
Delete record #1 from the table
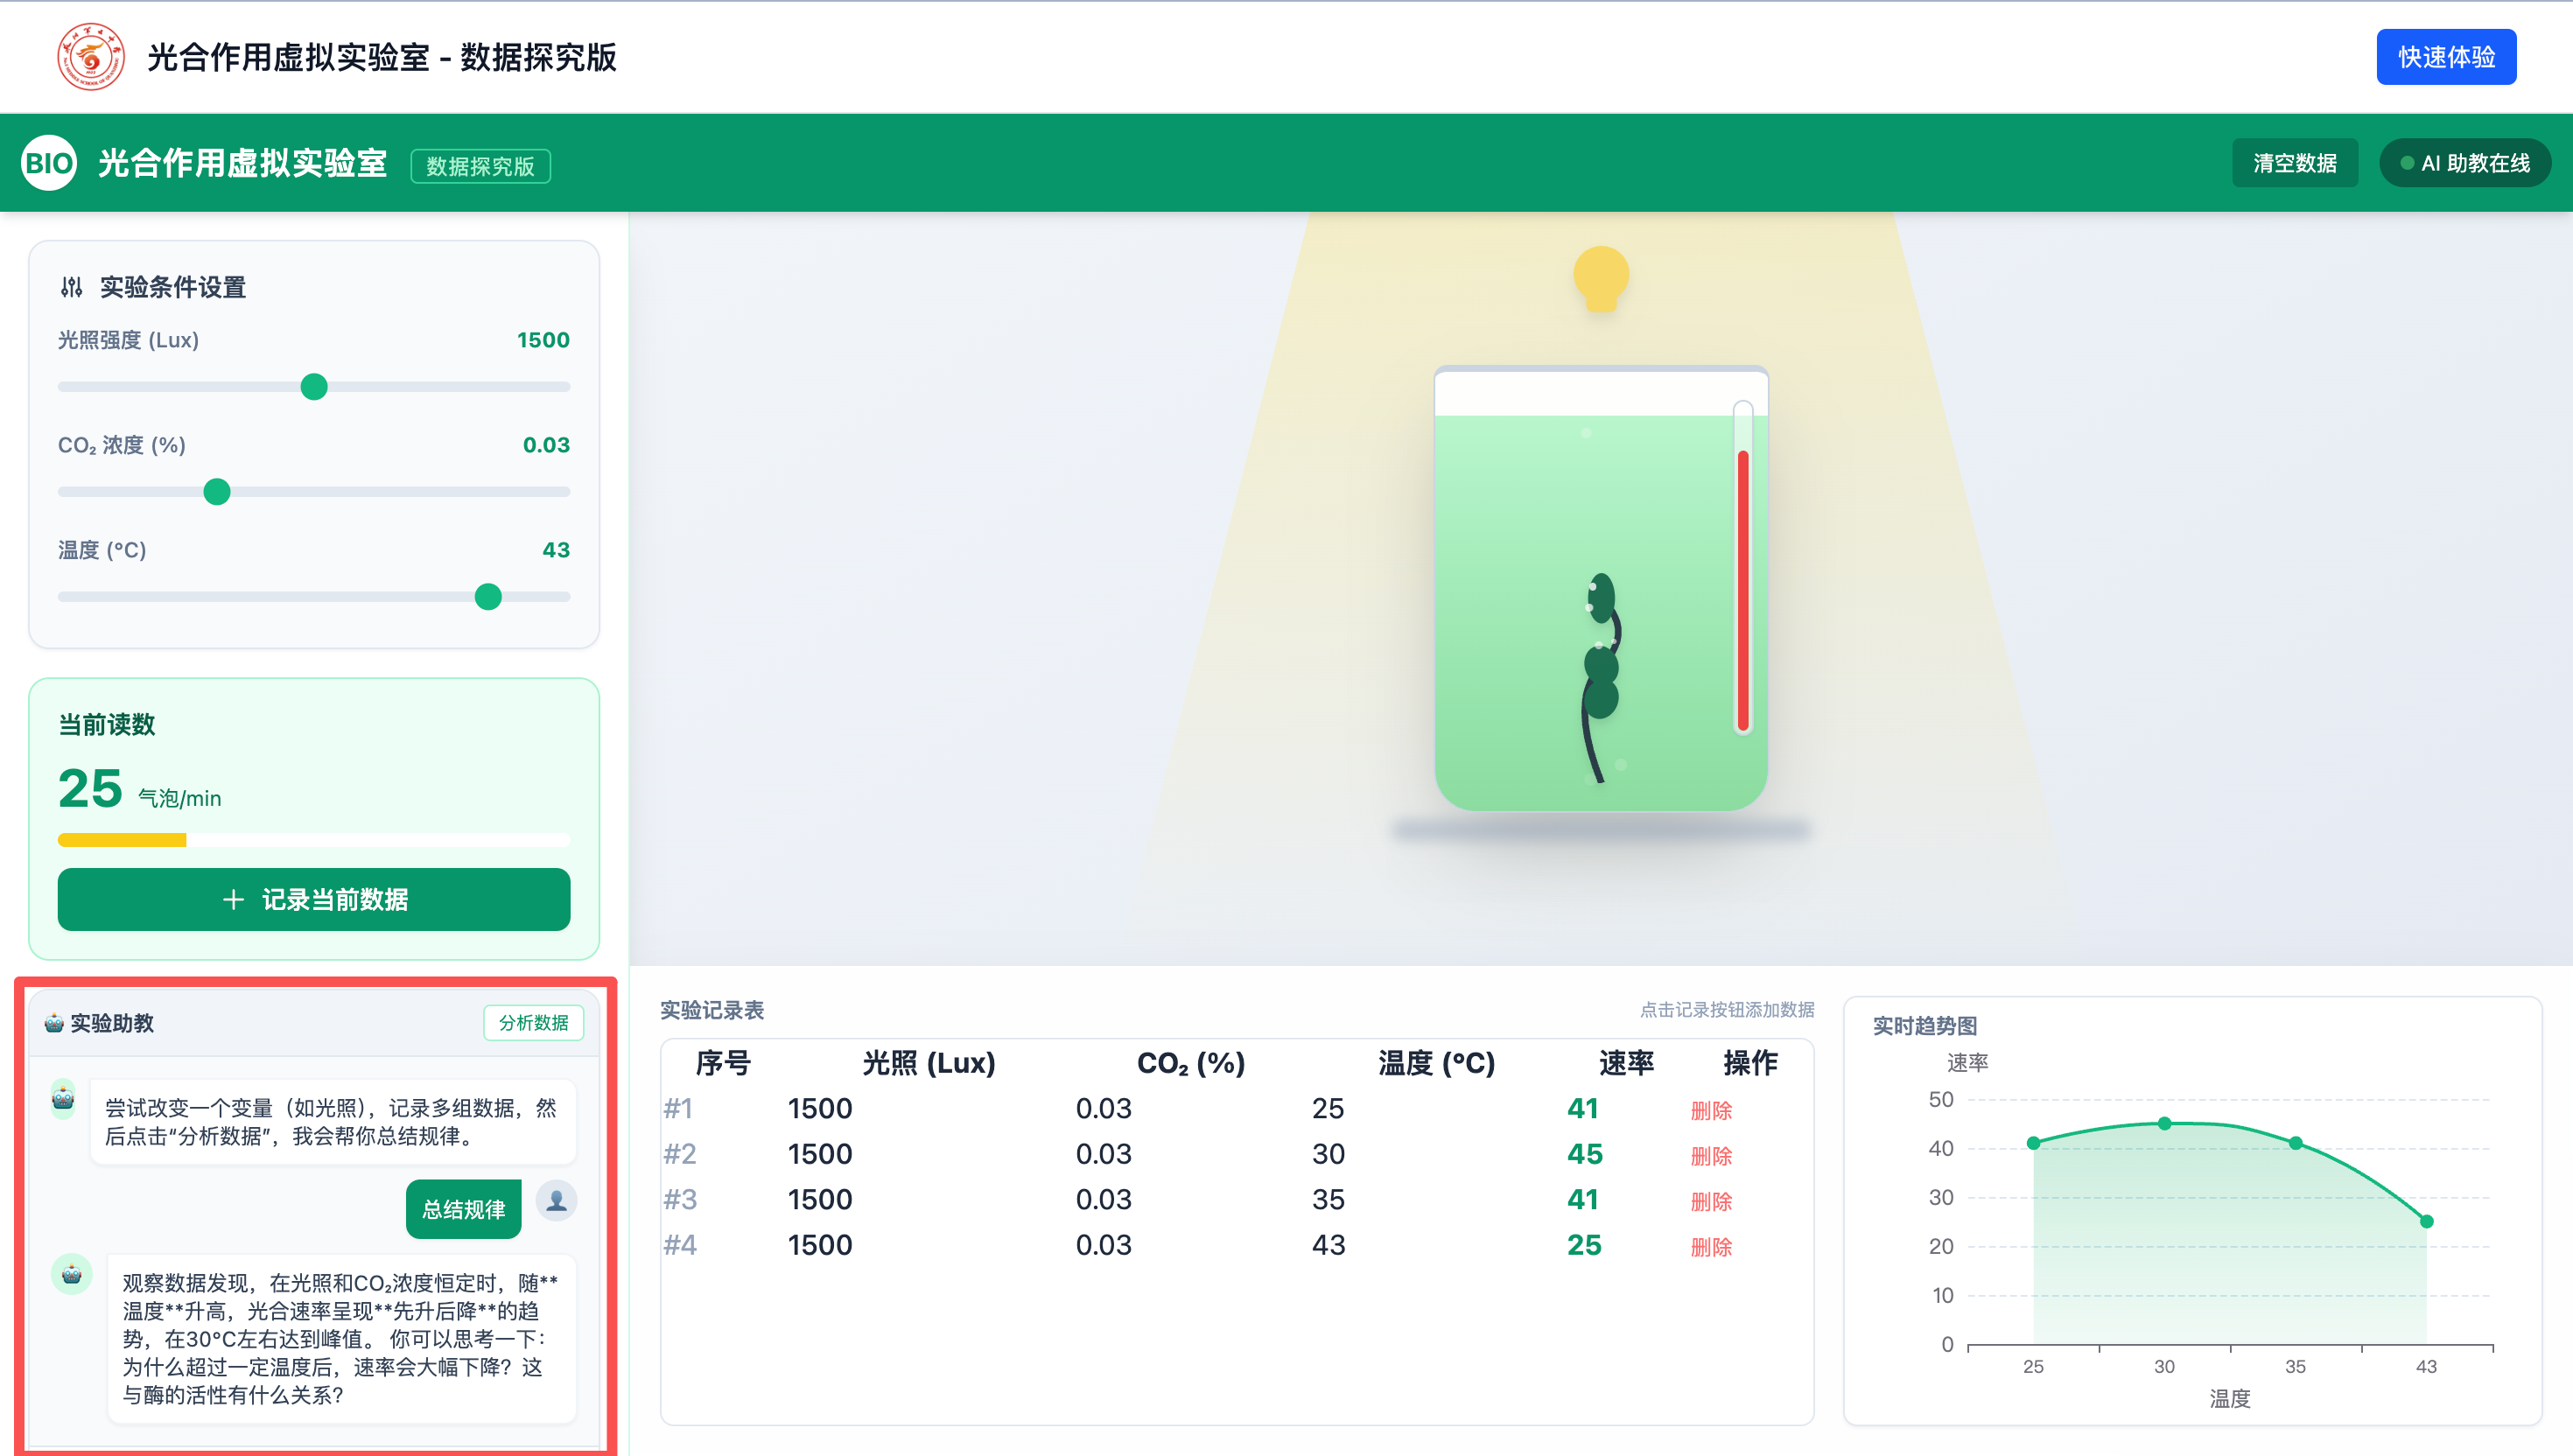[1710, 1110]
